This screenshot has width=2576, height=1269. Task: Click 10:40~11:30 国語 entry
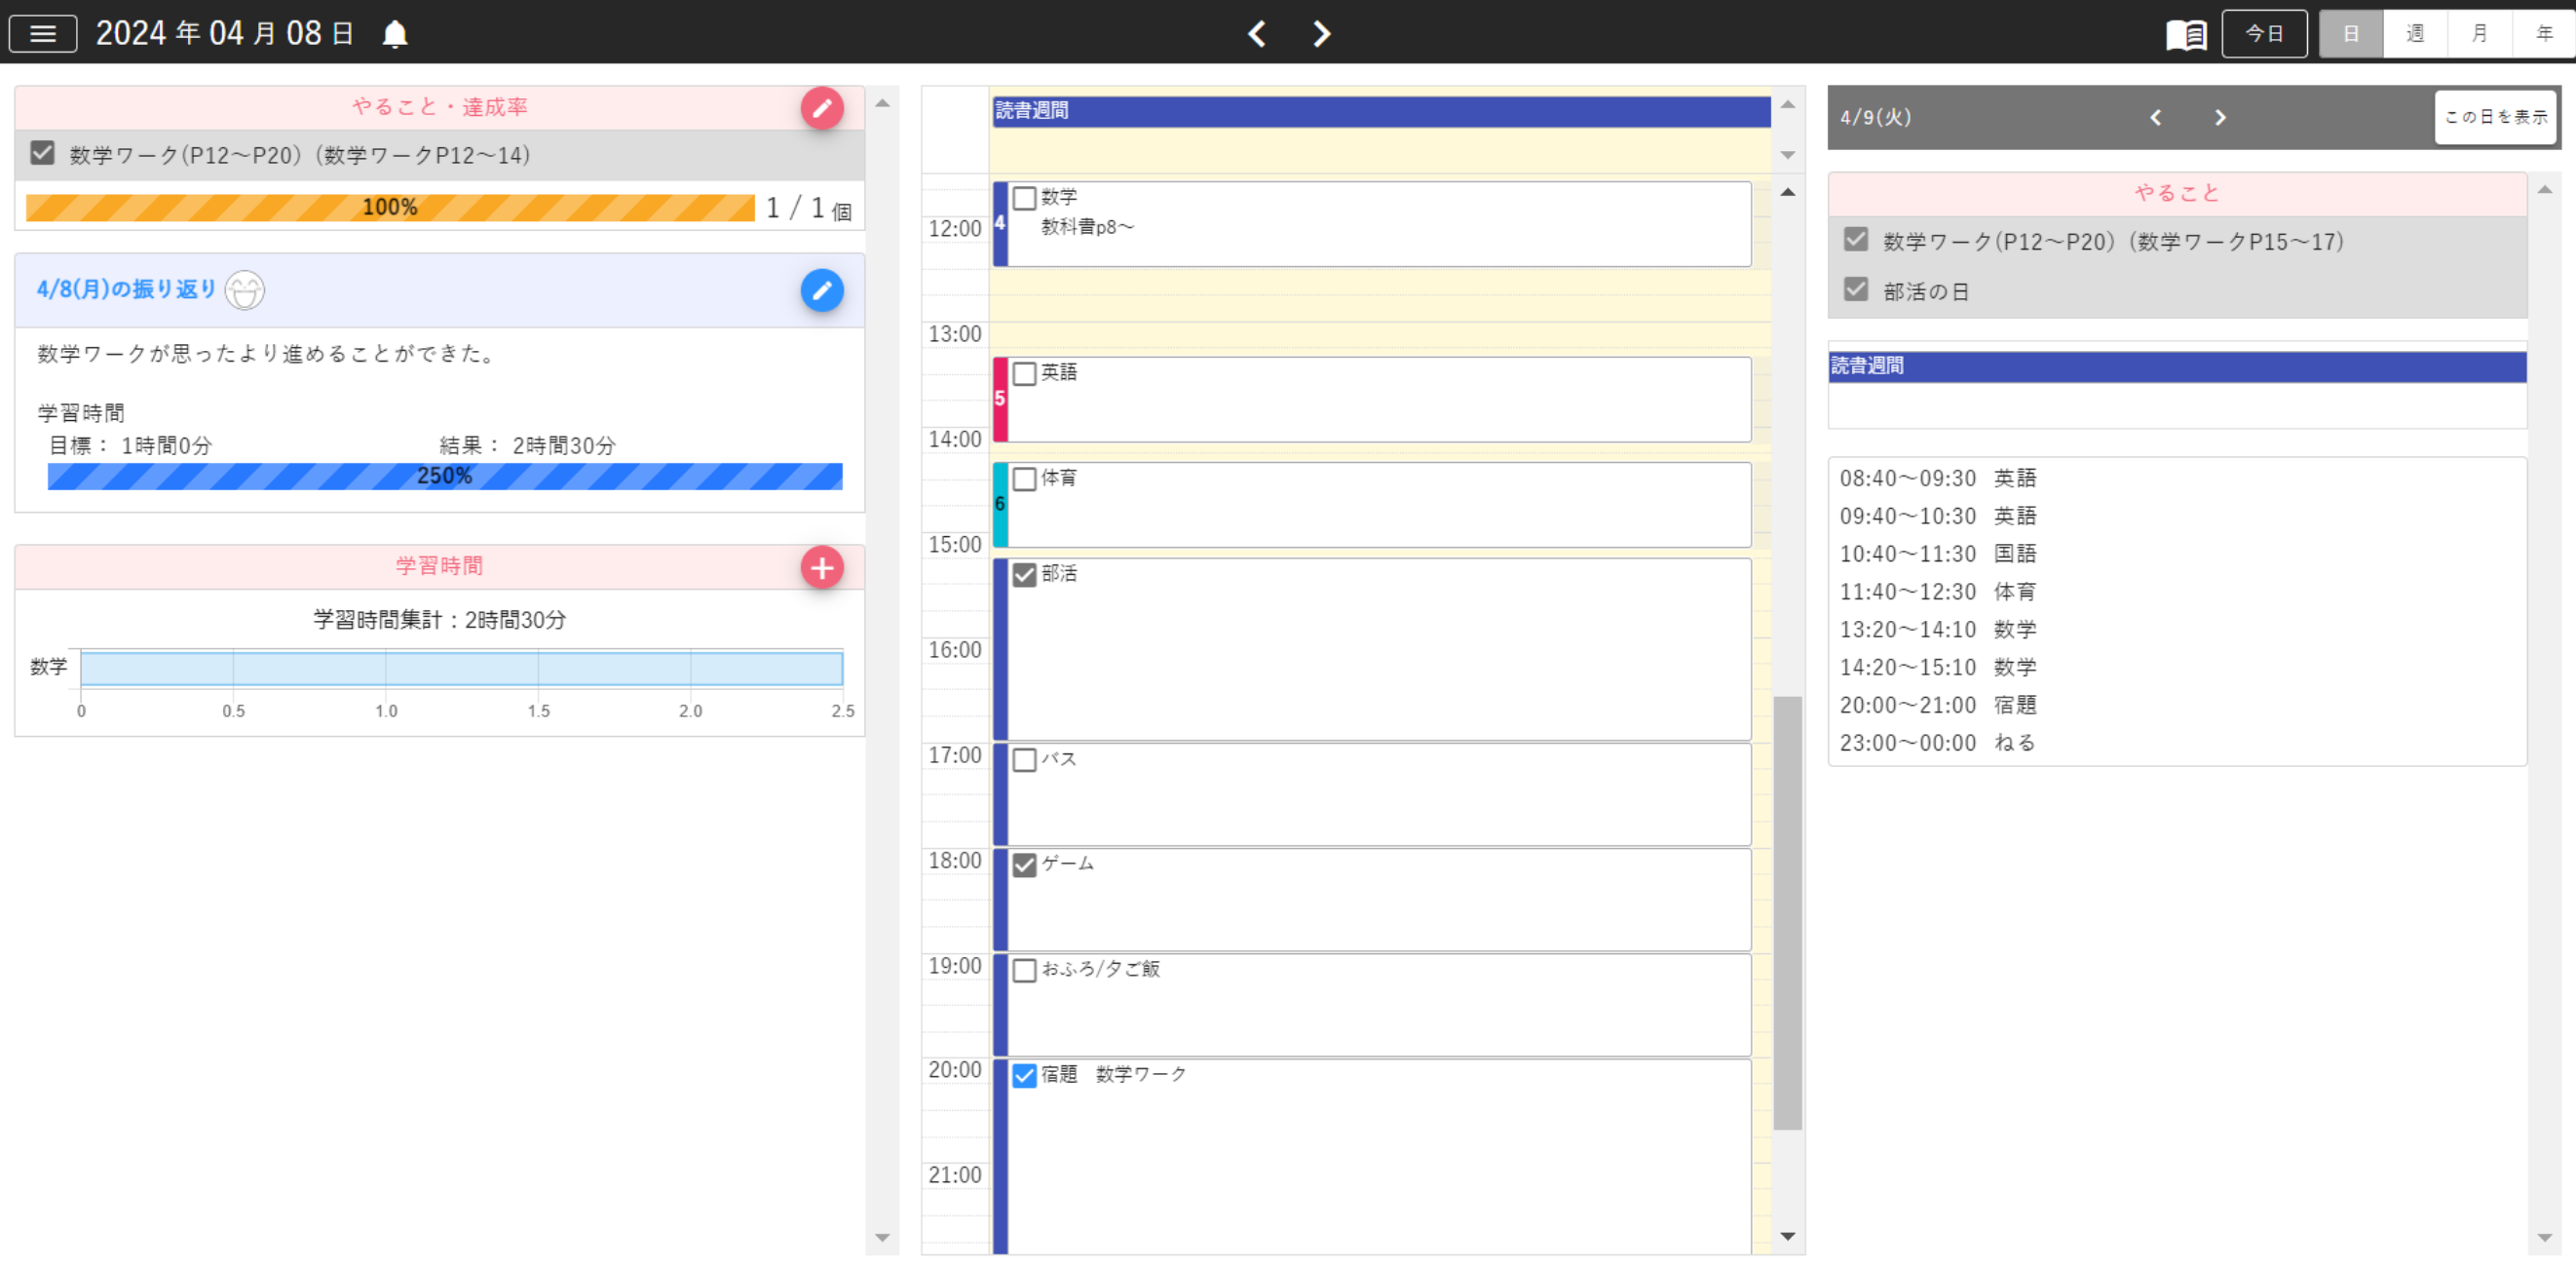point(1938,555)
